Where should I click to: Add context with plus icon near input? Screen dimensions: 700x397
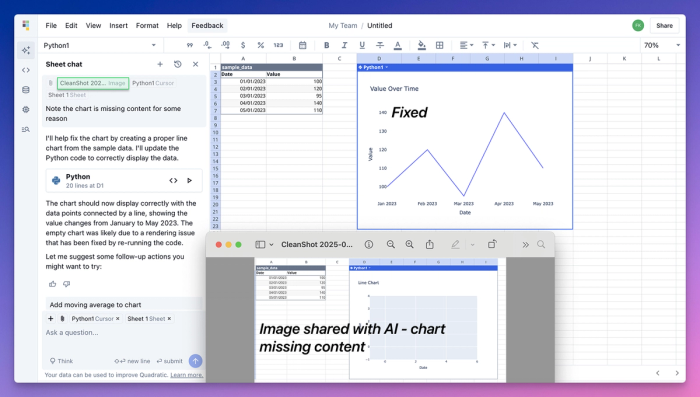pos(50,318)
